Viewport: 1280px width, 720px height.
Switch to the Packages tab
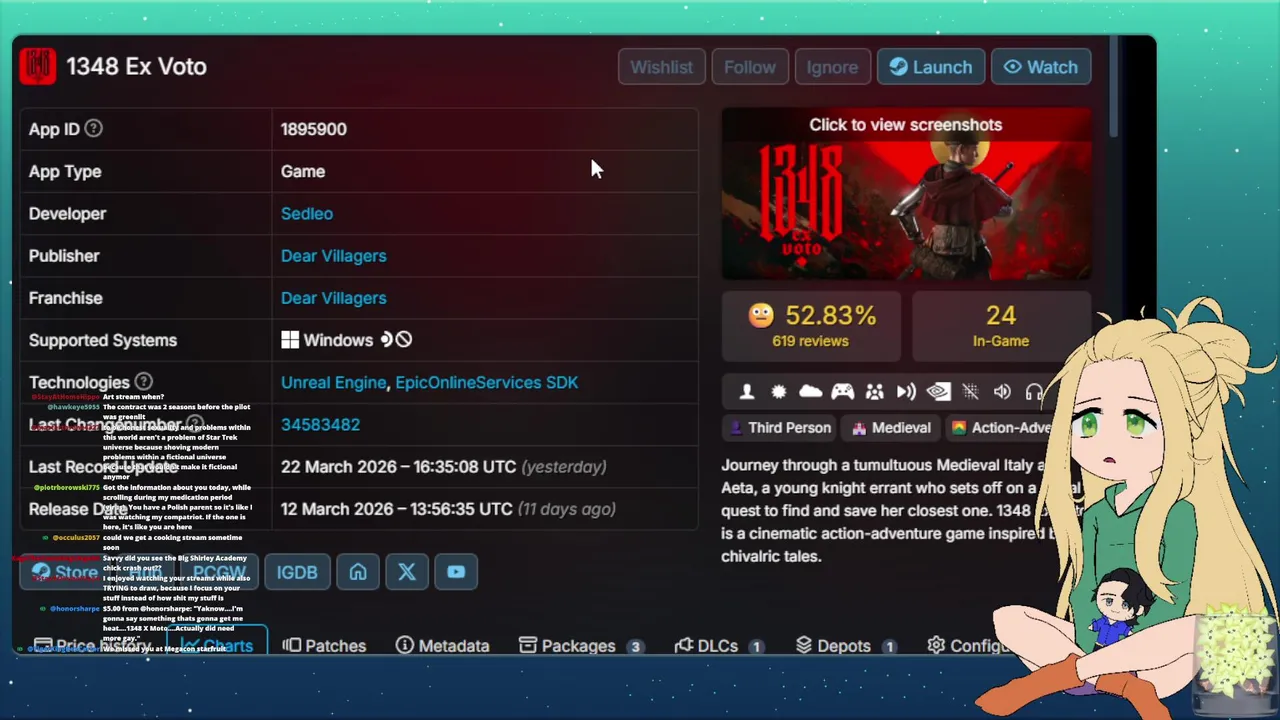click(x=581, y=645)
